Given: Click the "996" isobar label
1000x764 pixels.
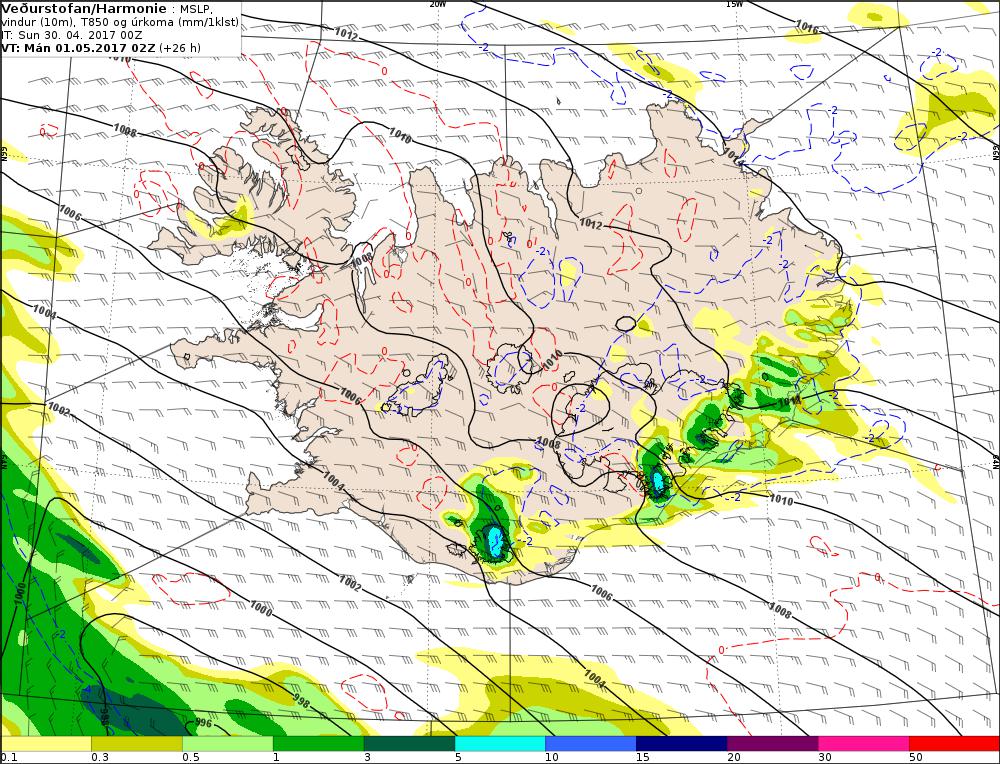Looking at the screenshot, I should click(x=203, y=723).
